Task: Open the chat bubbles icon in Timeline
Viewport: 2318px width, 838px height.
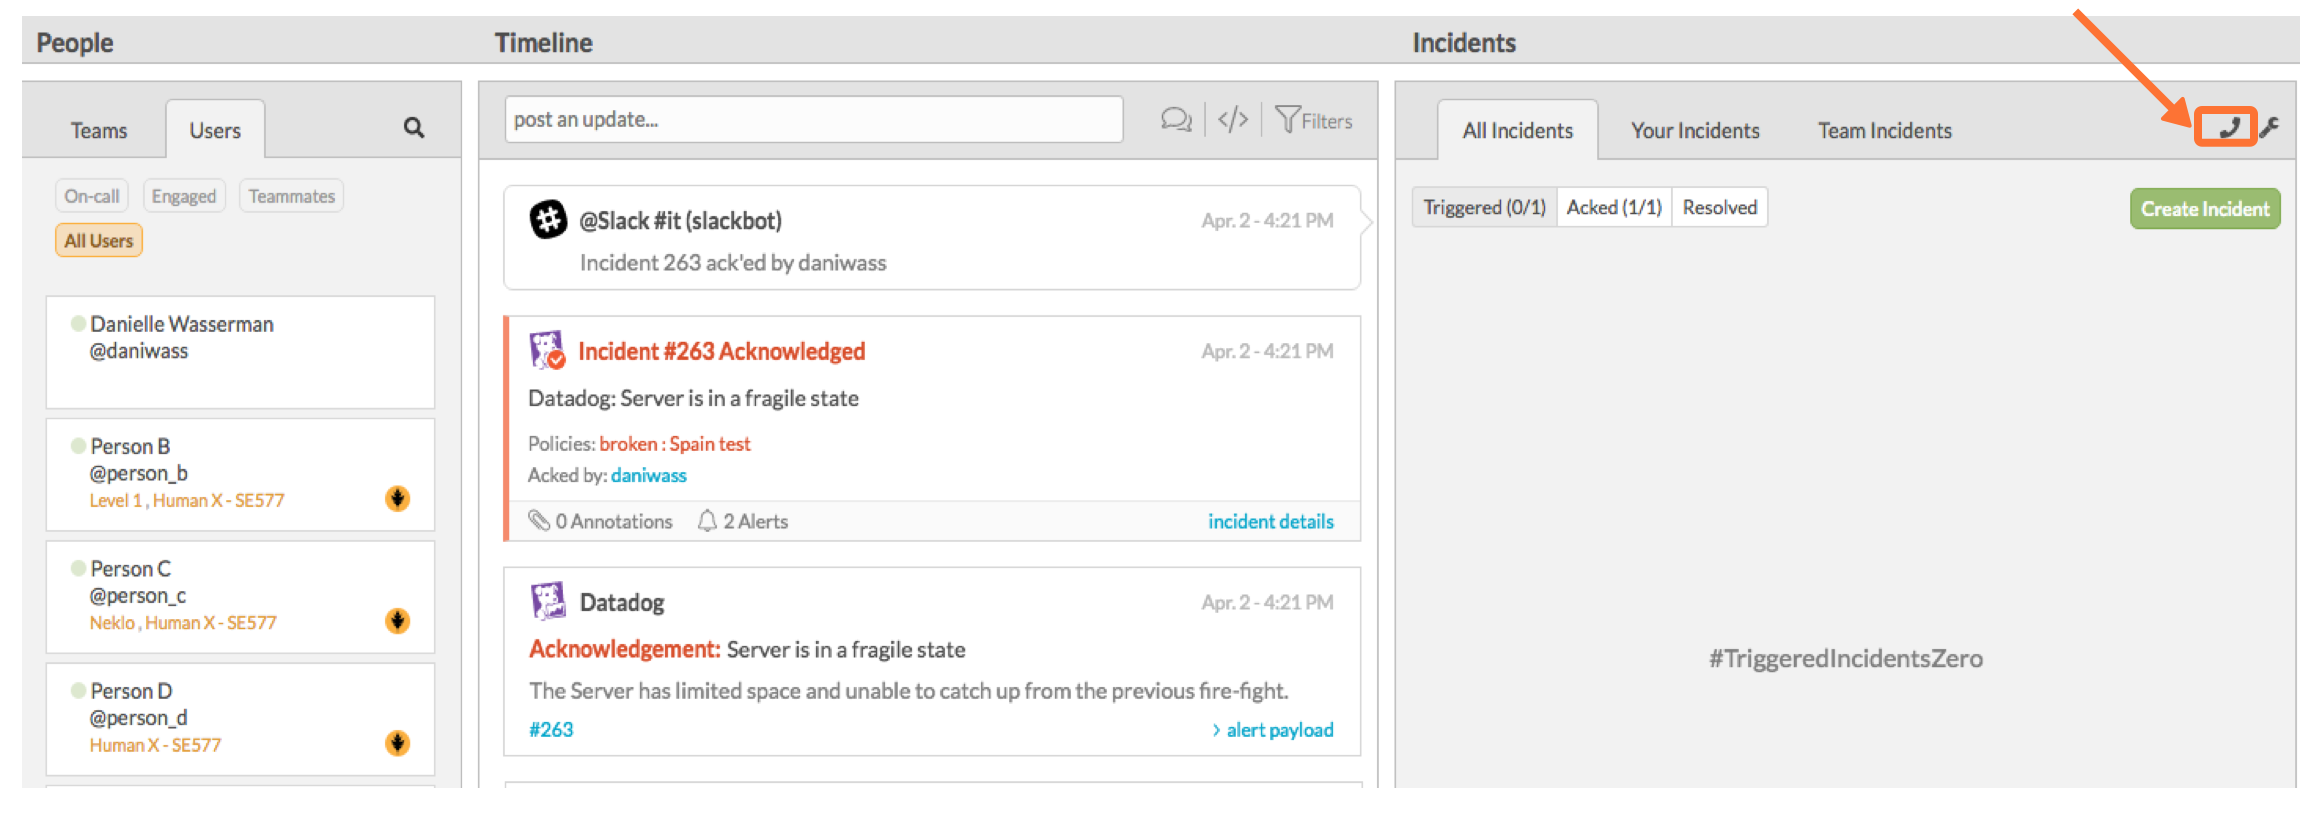Action: (1176, 120)
